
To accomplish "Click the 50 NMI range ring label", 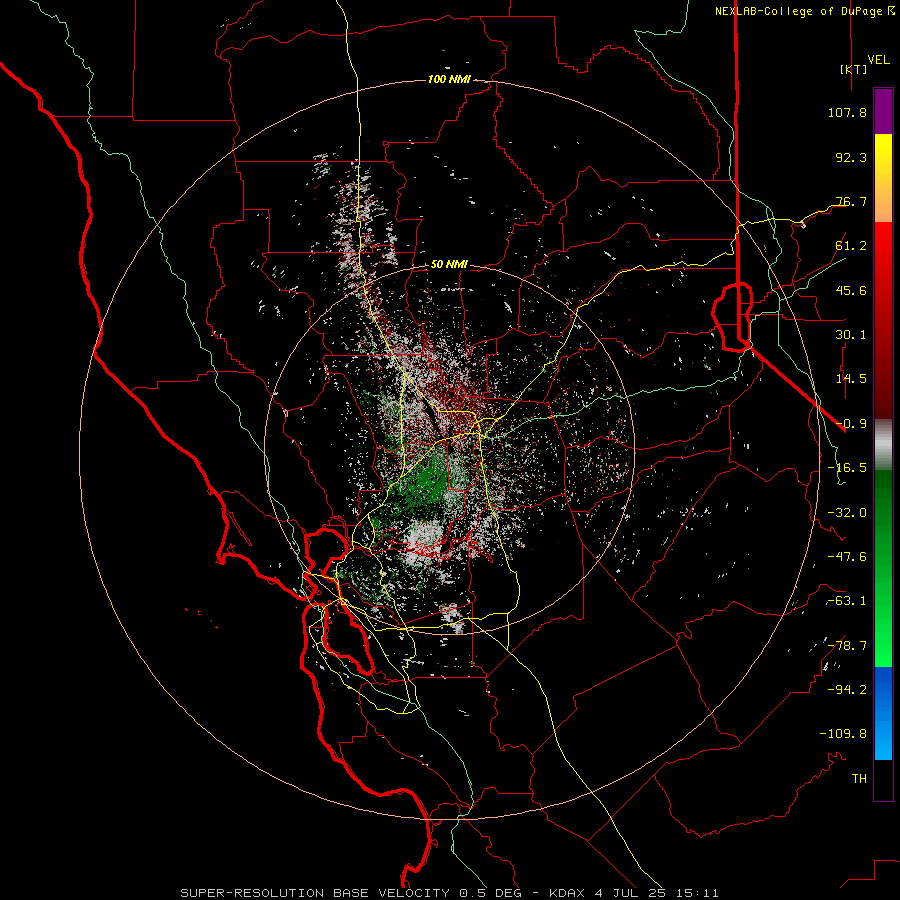I will pos(449,265).
